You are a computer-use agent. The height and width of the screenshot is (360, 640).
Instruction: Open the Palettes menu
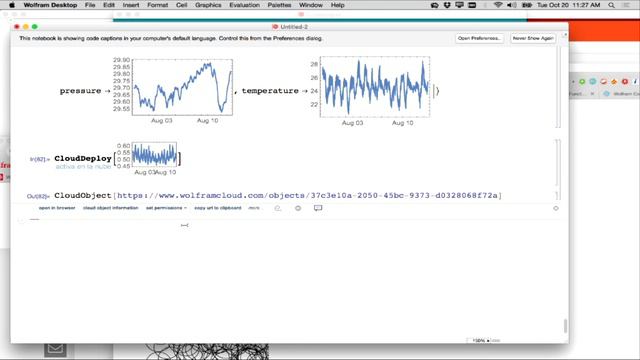pyautogui.click(x=279, y=5)
